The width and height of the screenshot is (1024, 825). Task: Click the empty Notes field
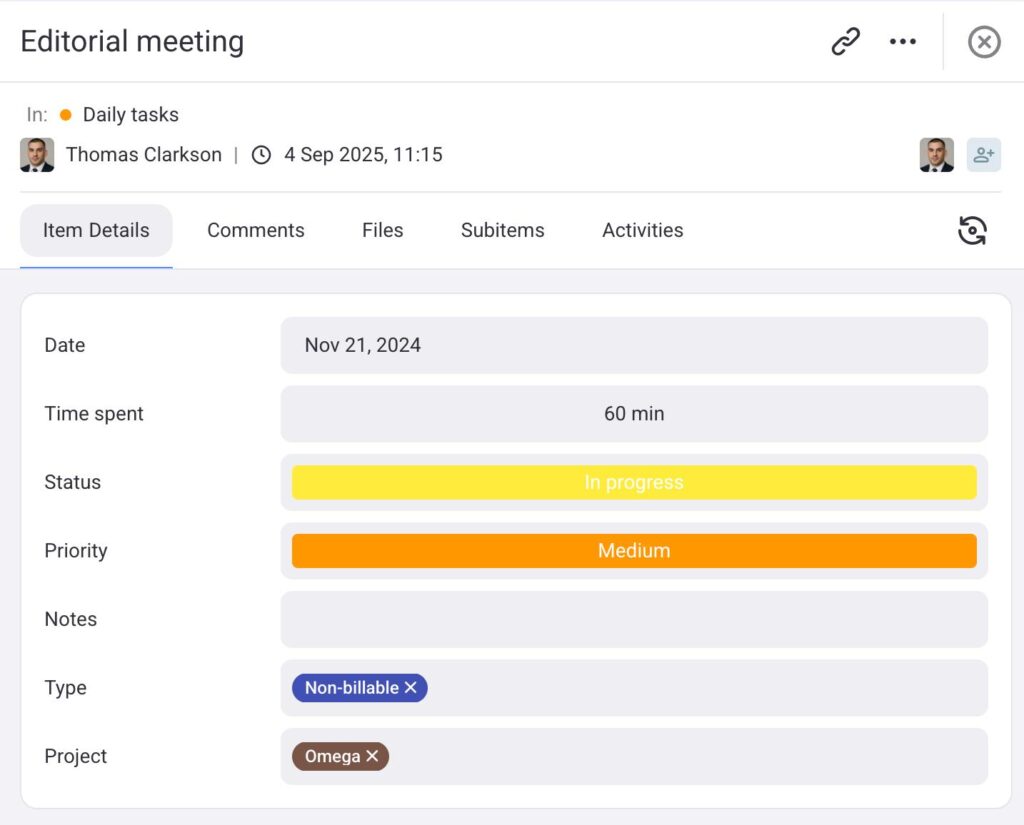[x=633, y=619]
